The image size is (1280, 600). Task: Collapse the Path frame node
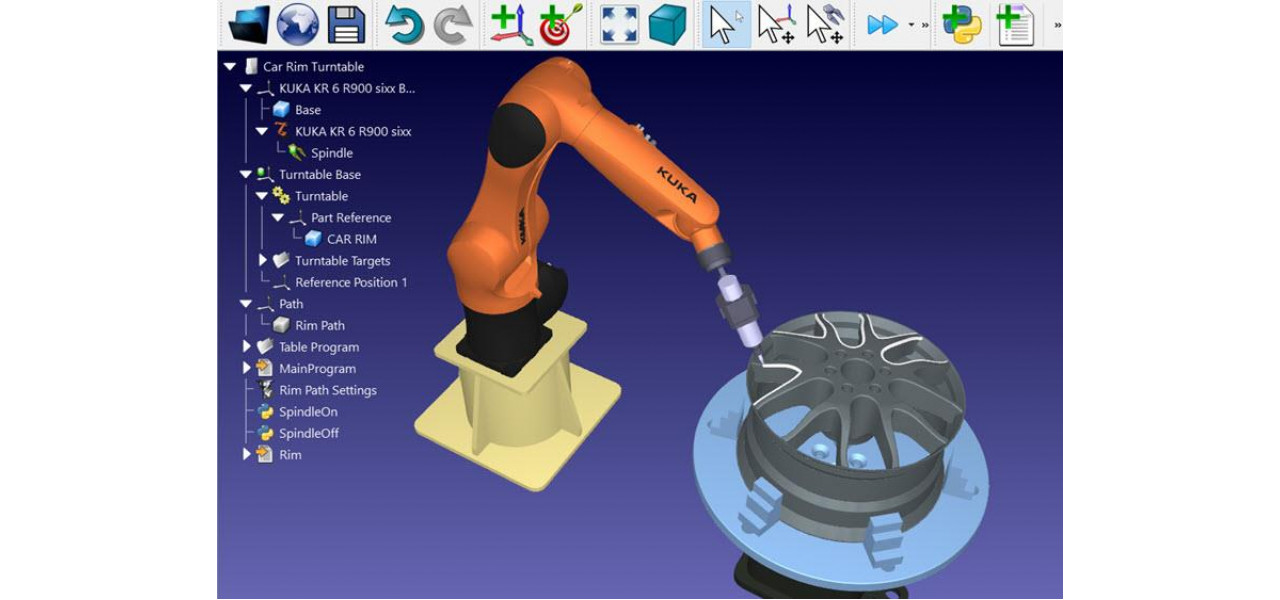246,304
